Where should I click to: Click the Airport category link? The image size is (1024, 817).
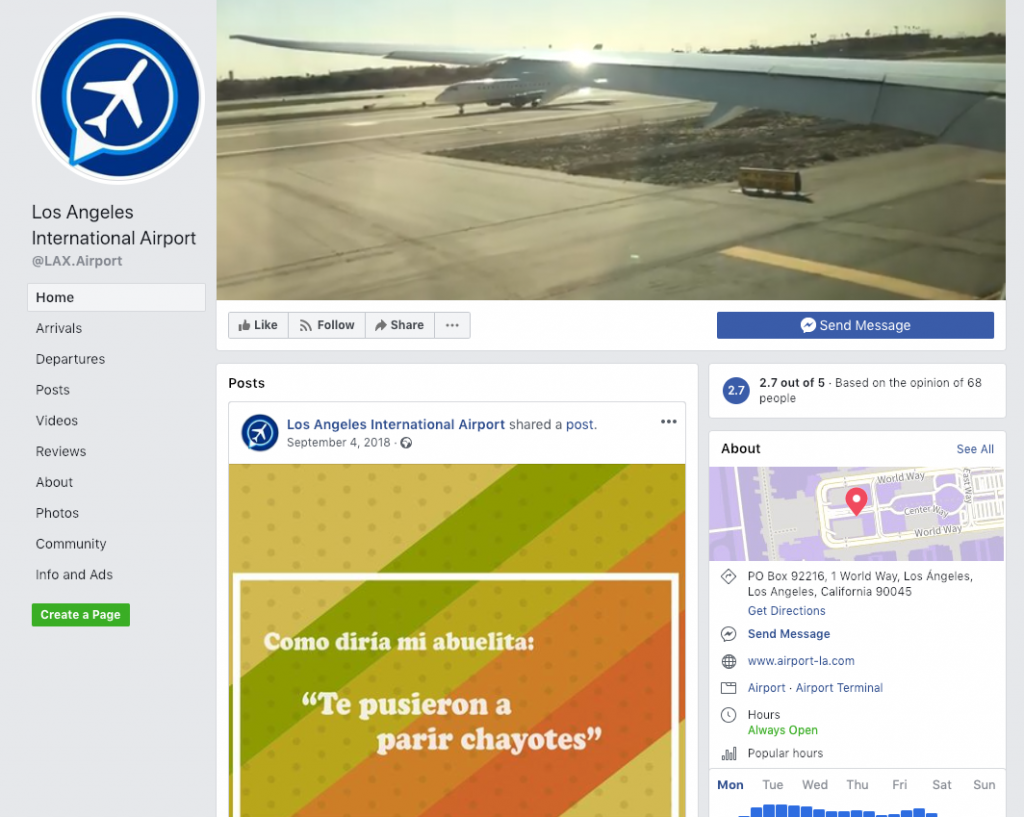pos(767,688)
